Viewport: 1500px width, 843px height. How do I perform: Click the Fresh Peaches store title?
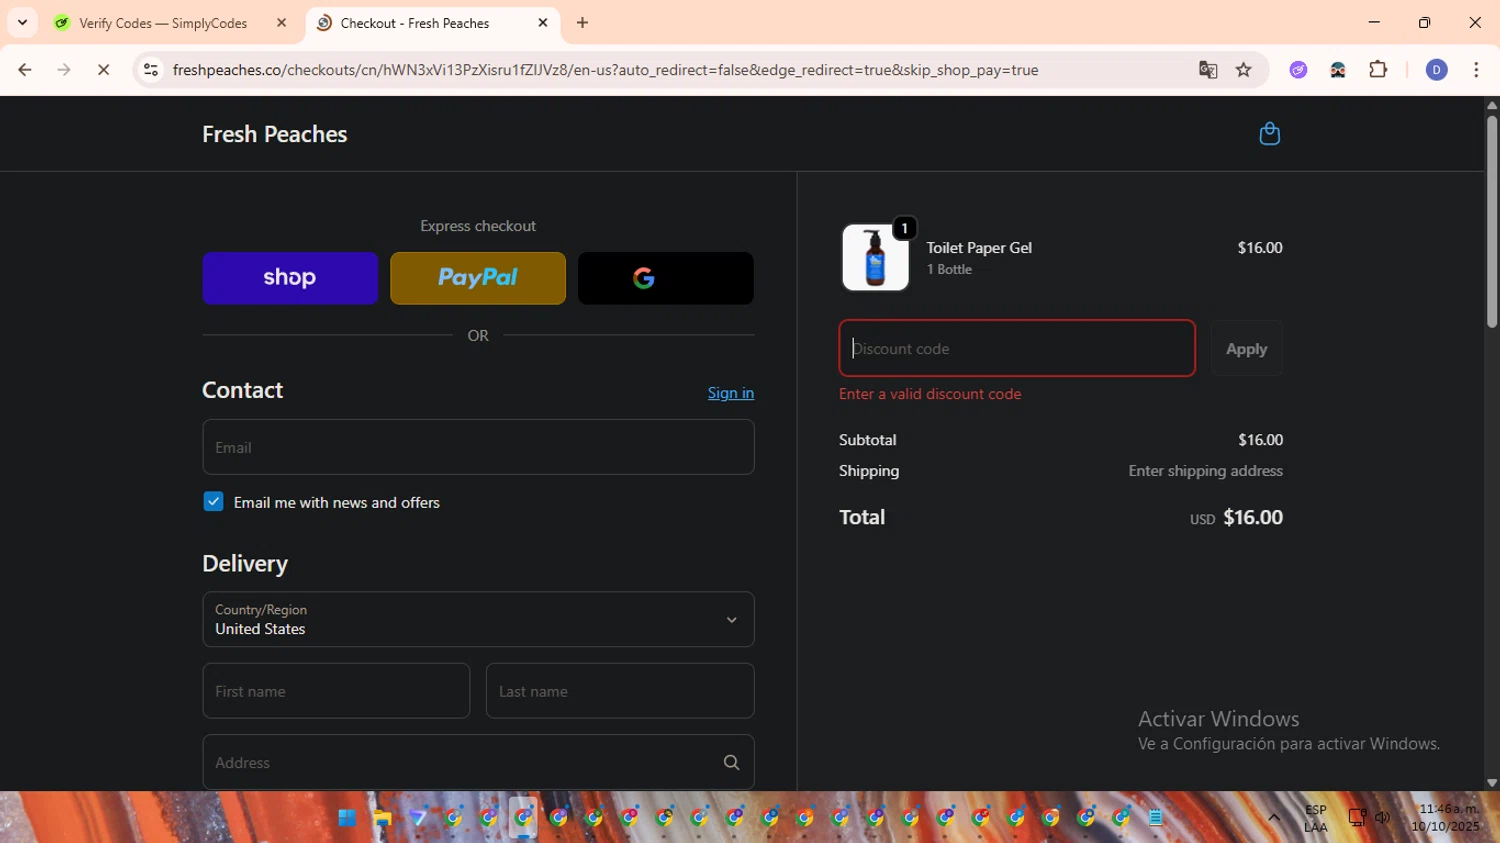coord(275,134)
